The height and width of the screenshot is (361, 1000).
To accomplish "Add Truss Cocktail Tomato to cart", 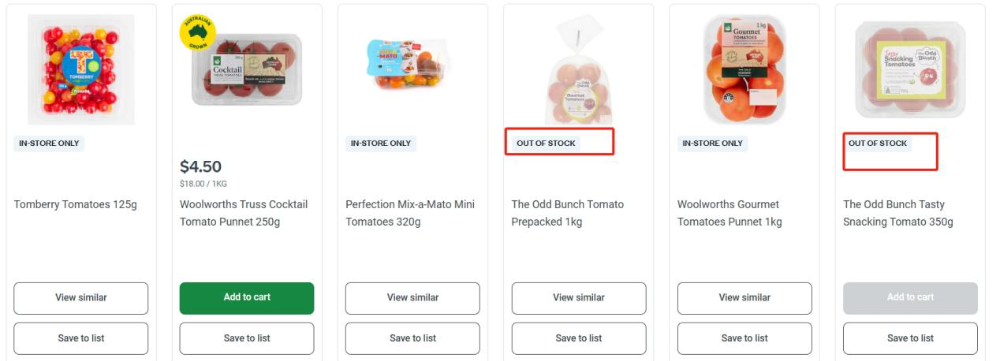I will tap(247, 298).
